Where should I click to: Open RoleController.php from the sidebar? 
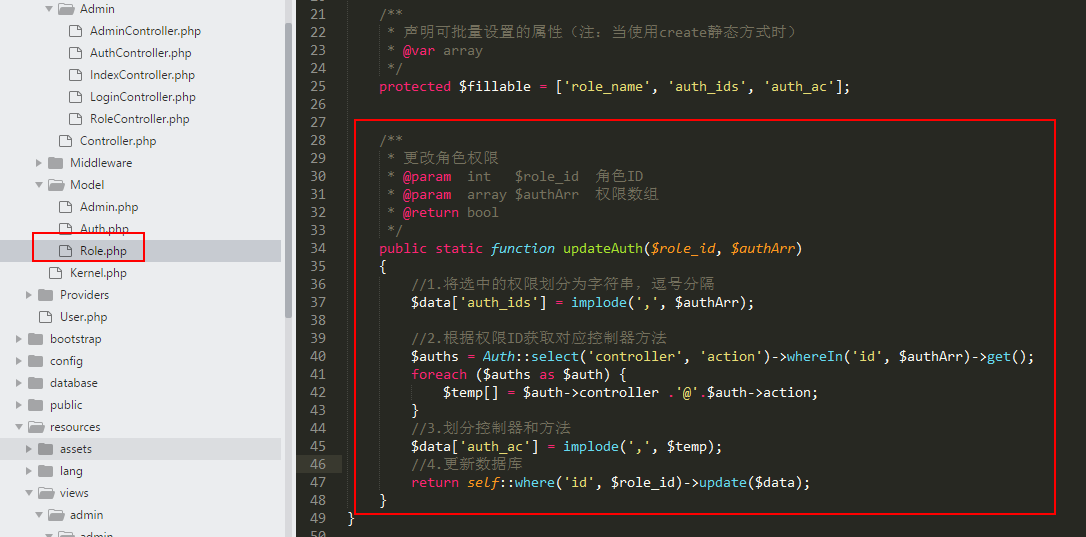[139, 119]
